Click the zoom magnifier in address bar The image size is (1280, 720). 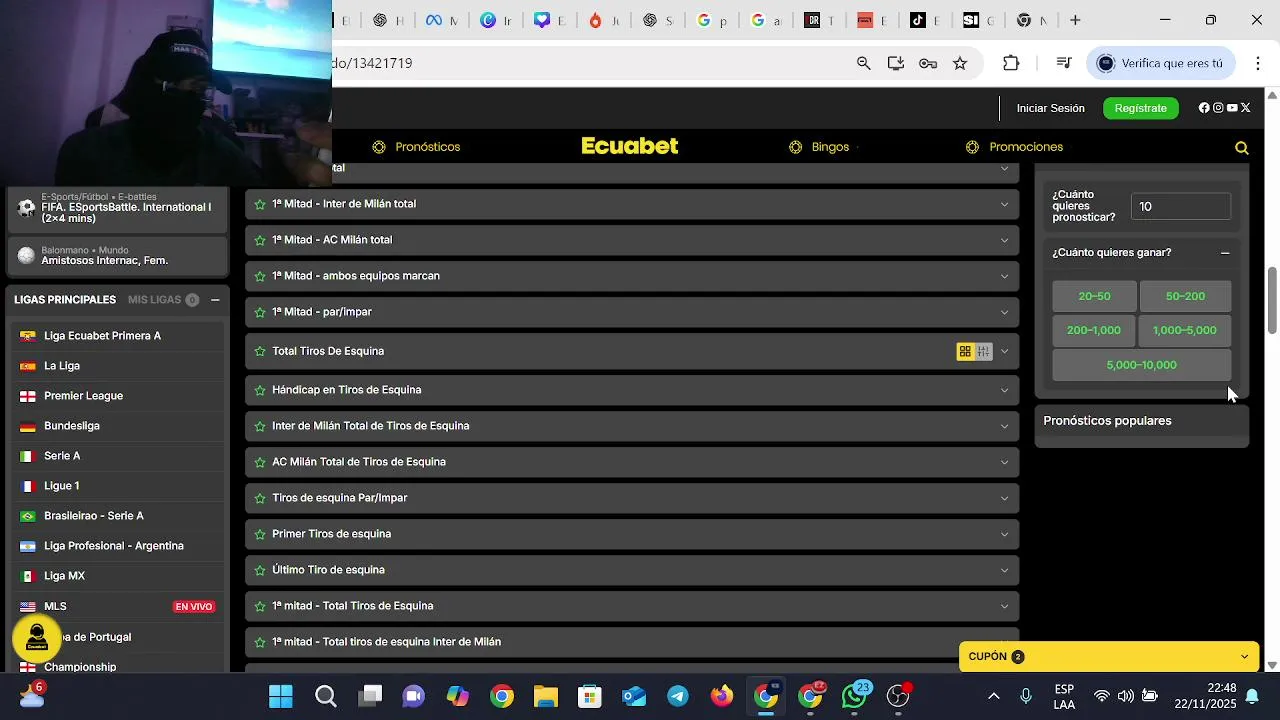(x=864, y=63)
